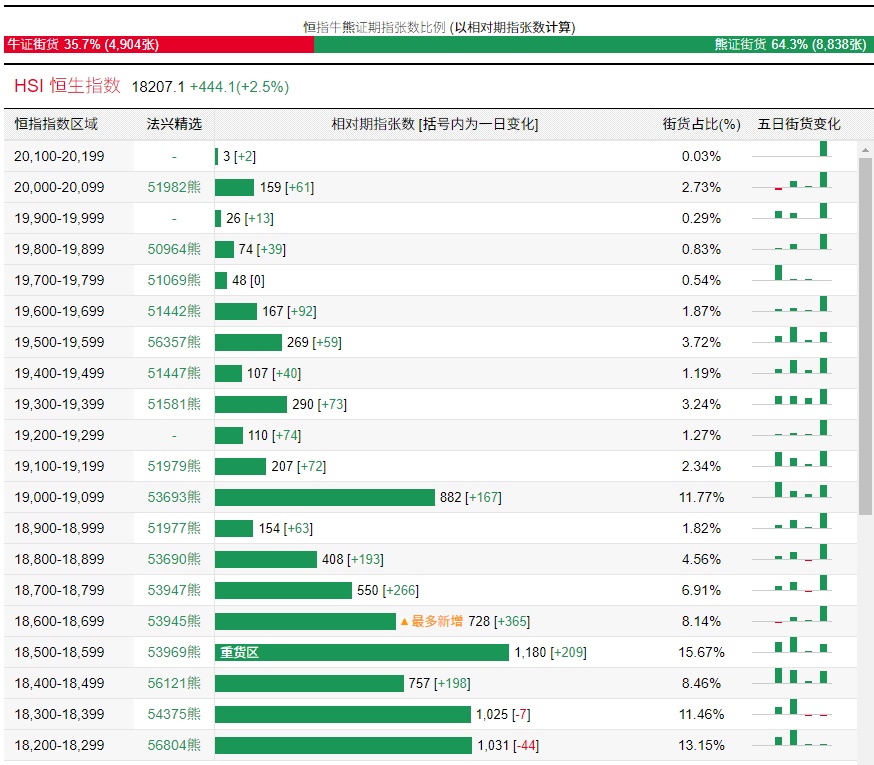Click the 五日街货变化 column header

[x=799, y=124]
